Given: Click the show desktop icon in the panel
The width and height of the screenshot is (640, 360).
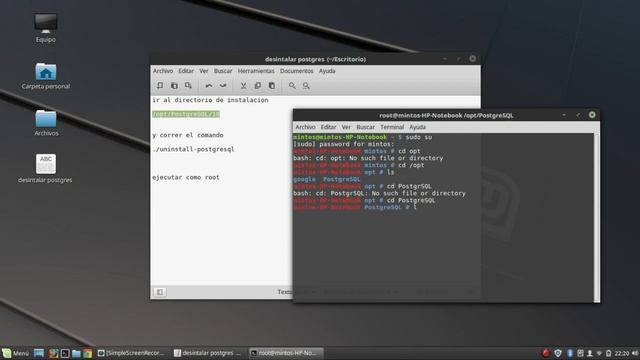Looking at the screenshot, I should [39, 353].
